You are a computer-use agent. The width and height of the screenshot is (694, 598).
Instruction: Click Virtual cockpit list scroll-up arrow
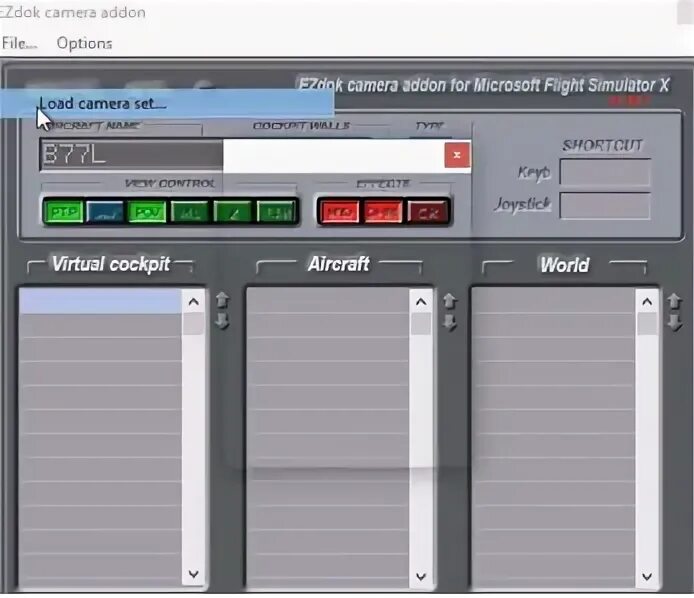tap(193, 302)
